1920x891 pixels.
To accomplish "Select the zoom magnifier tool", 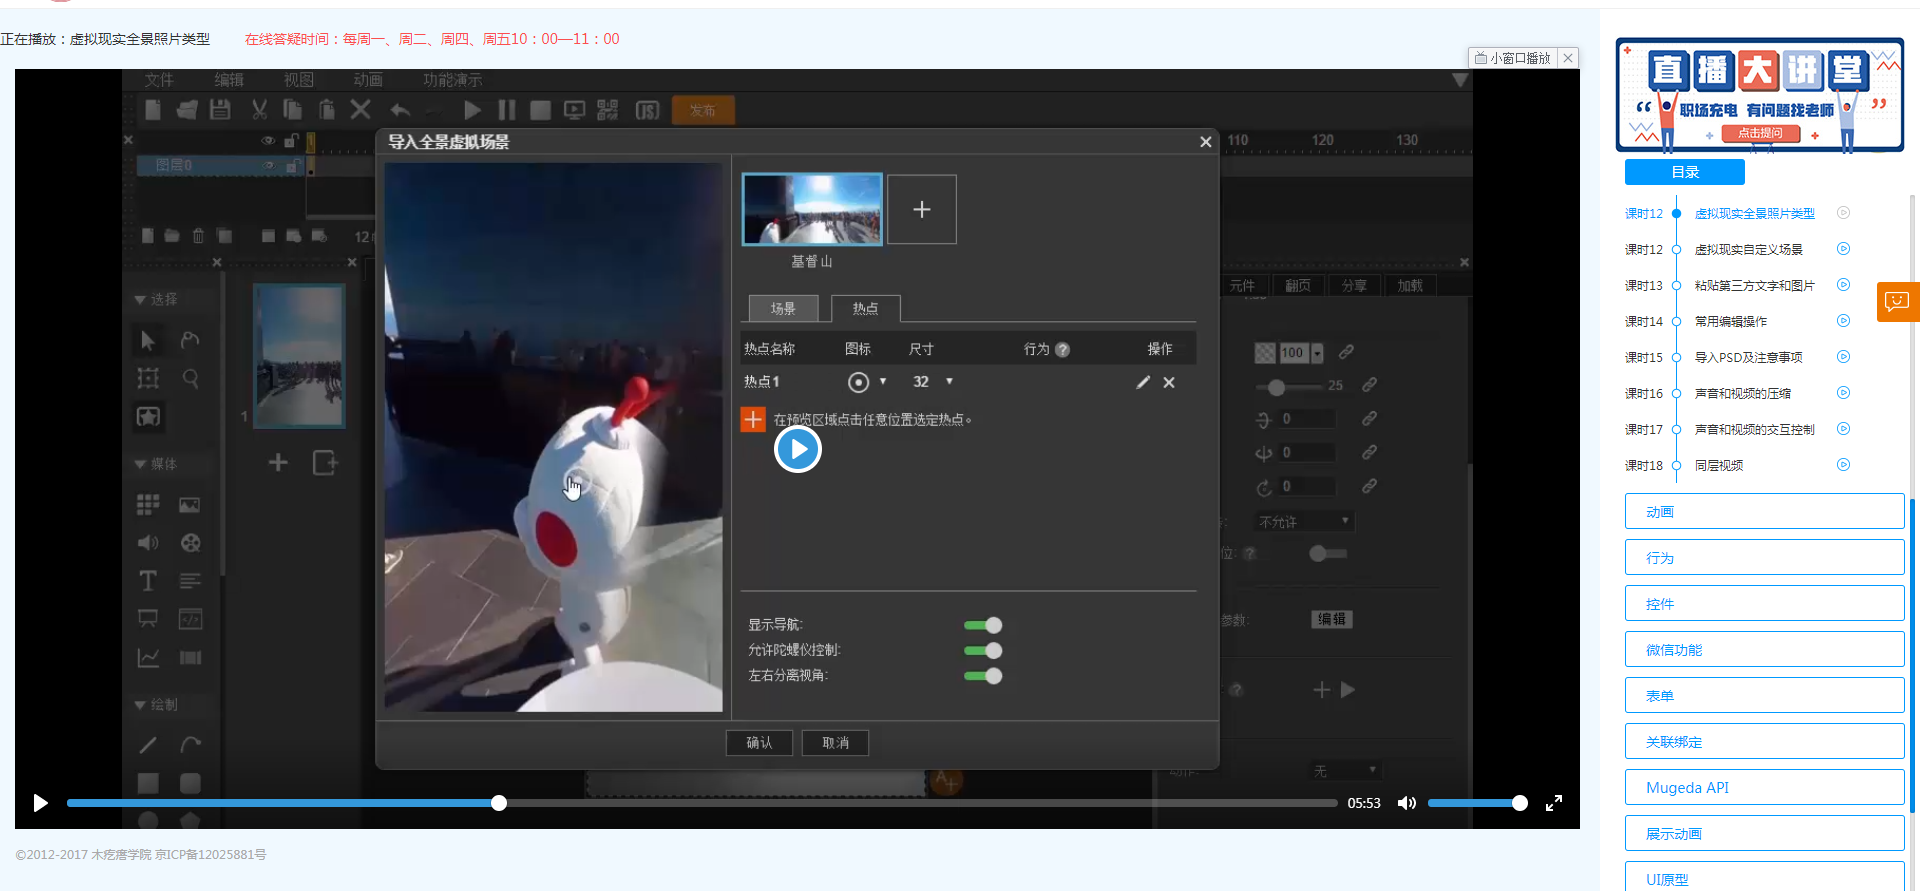I will (x=190, y=378).
